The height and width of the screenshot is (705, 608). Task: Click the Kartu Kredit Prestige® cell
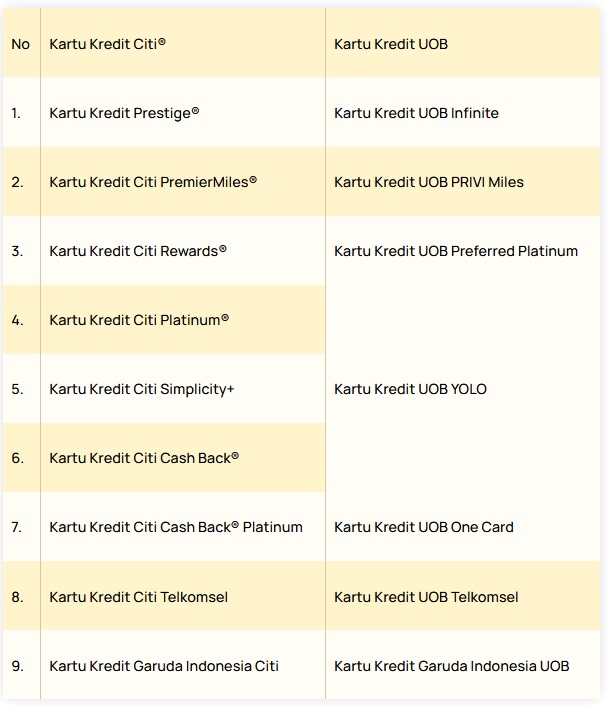[124, 113]
